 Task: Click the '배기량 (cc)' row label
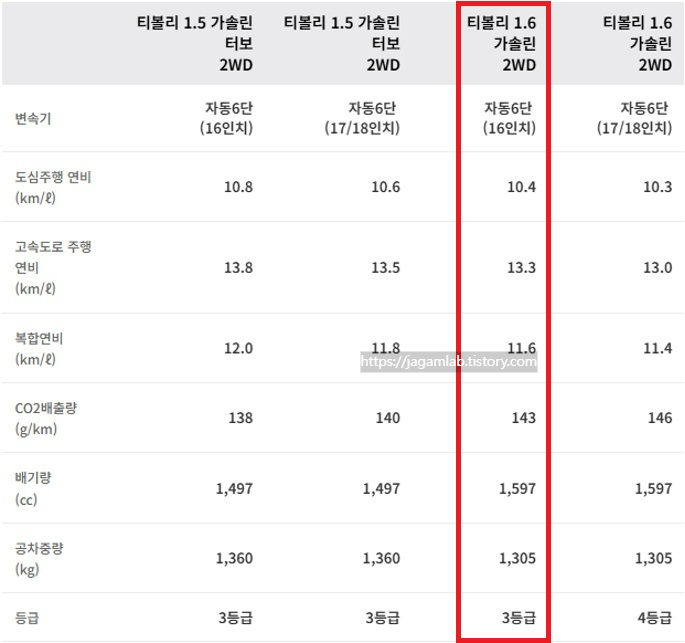(x=33, y=488)
